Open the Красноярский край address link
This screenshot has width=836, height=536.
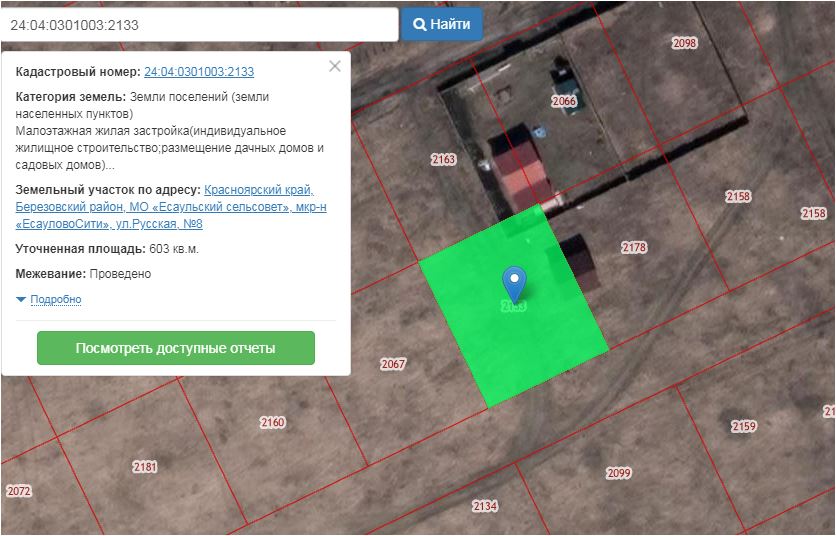(x=258, y=190)
